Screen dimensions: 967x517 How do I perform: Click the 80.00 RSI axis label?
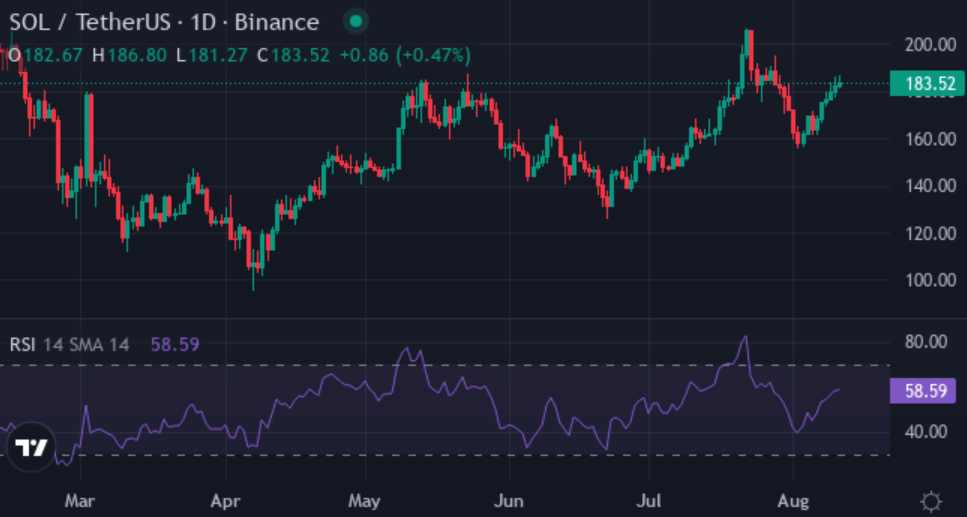925,342
